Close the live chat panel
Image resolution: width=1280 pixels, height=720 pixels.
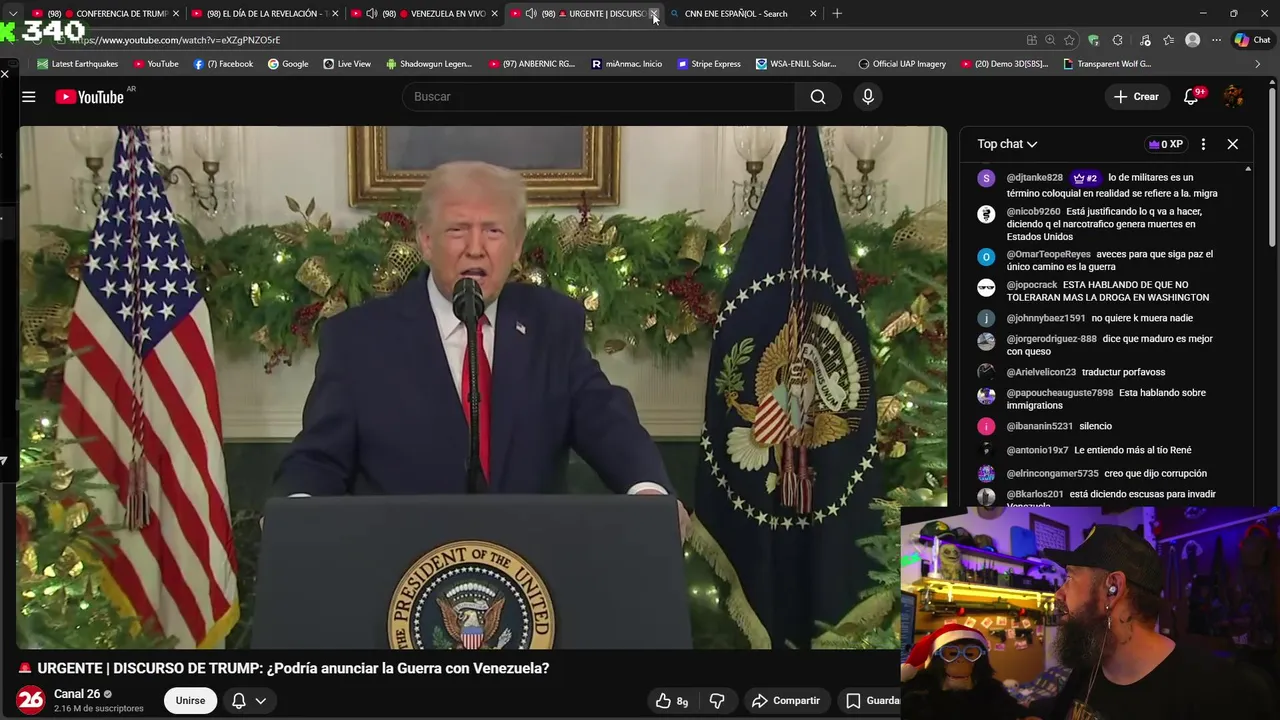[1233, 144]
